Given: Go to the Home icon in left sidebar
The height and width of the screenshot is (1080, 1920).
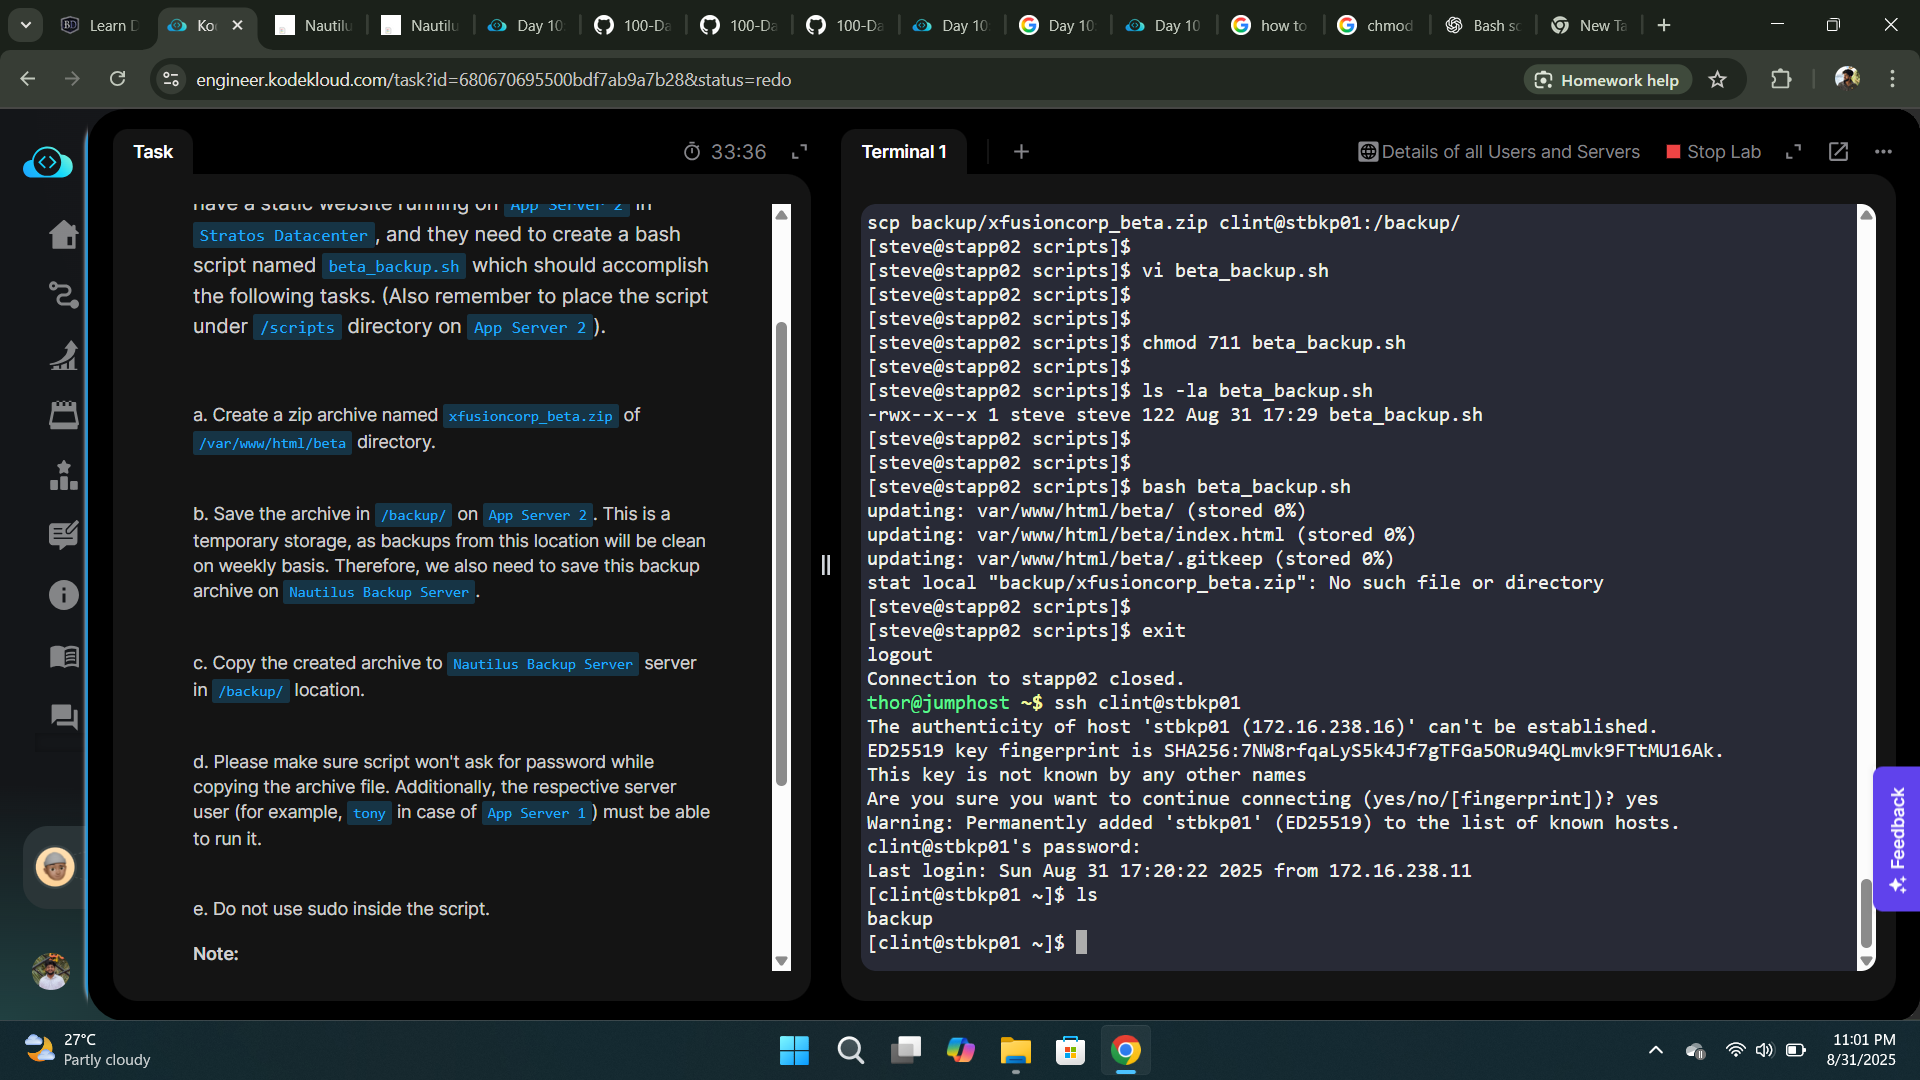Looking at the screenshot, I should [x=63, y=234].
